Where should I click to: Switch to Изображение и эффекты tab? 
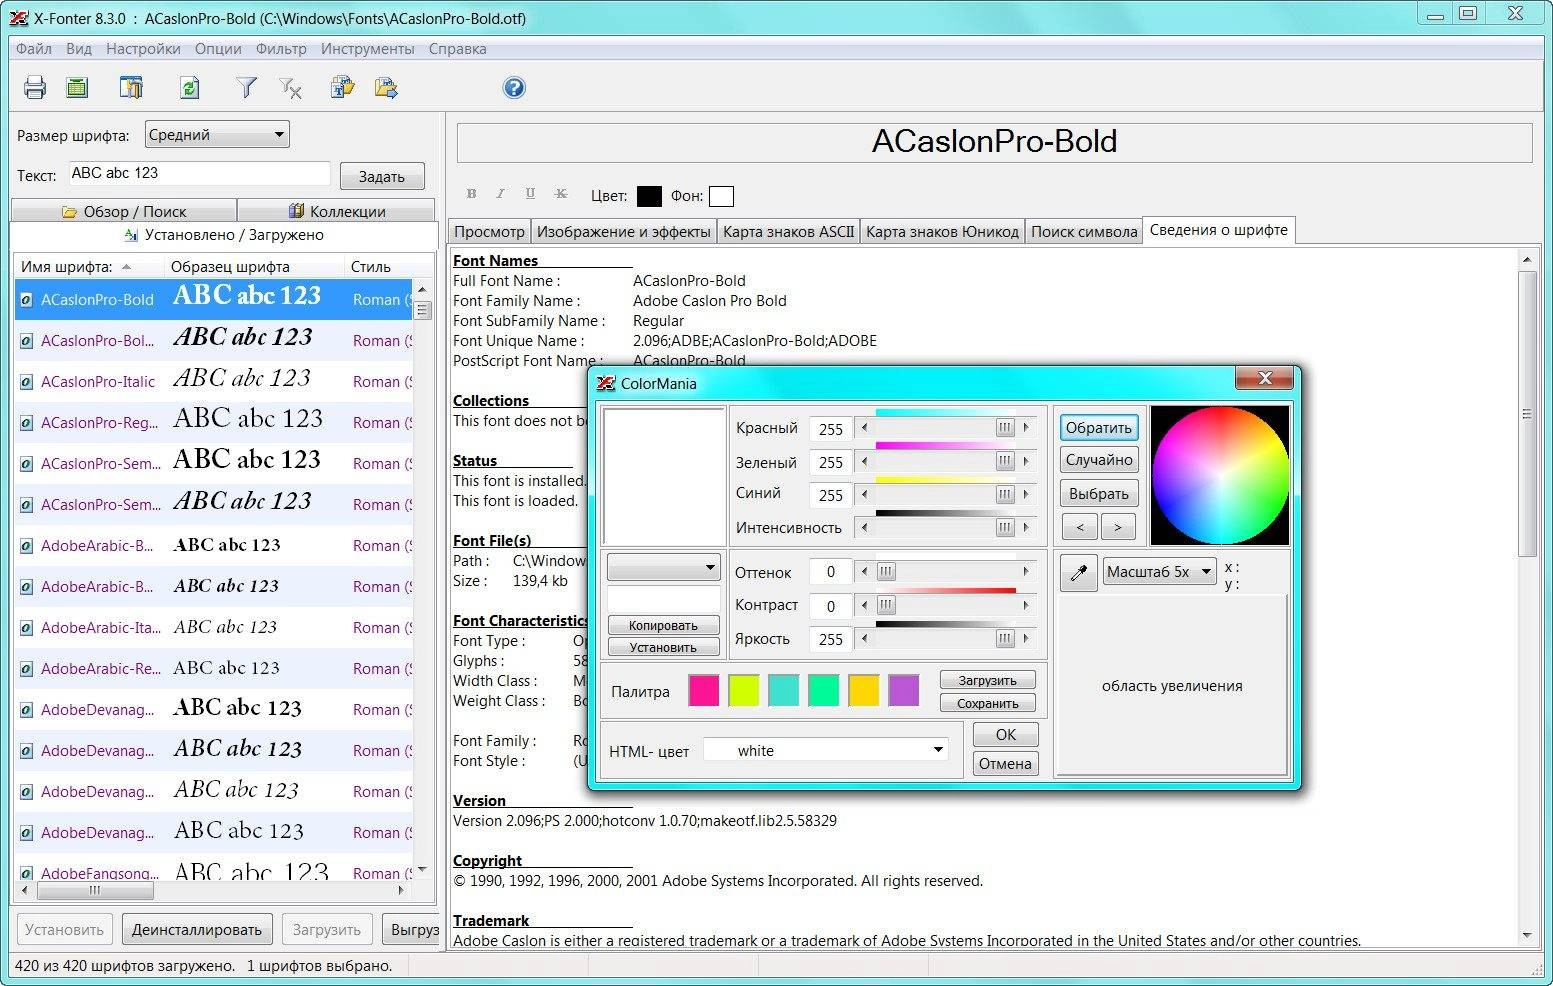624,232
